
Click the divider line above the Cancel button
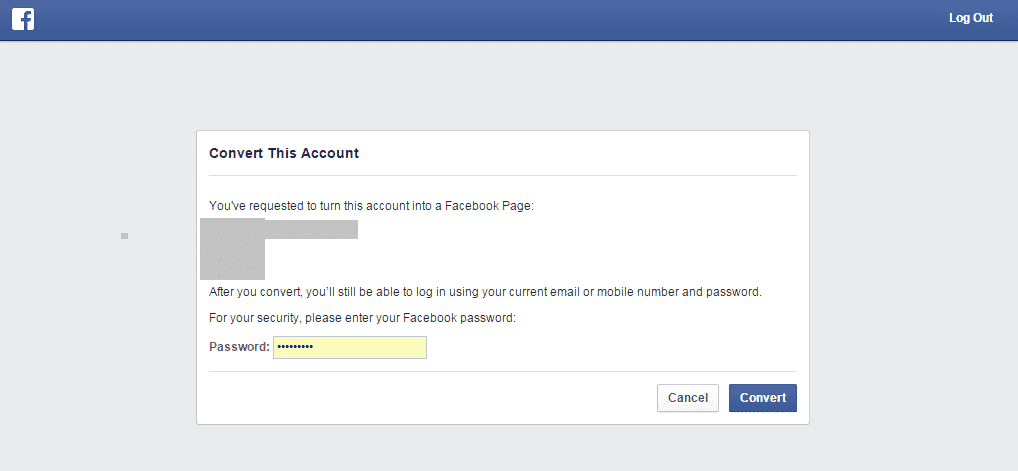pyautogui.click(x=502, y=372)
